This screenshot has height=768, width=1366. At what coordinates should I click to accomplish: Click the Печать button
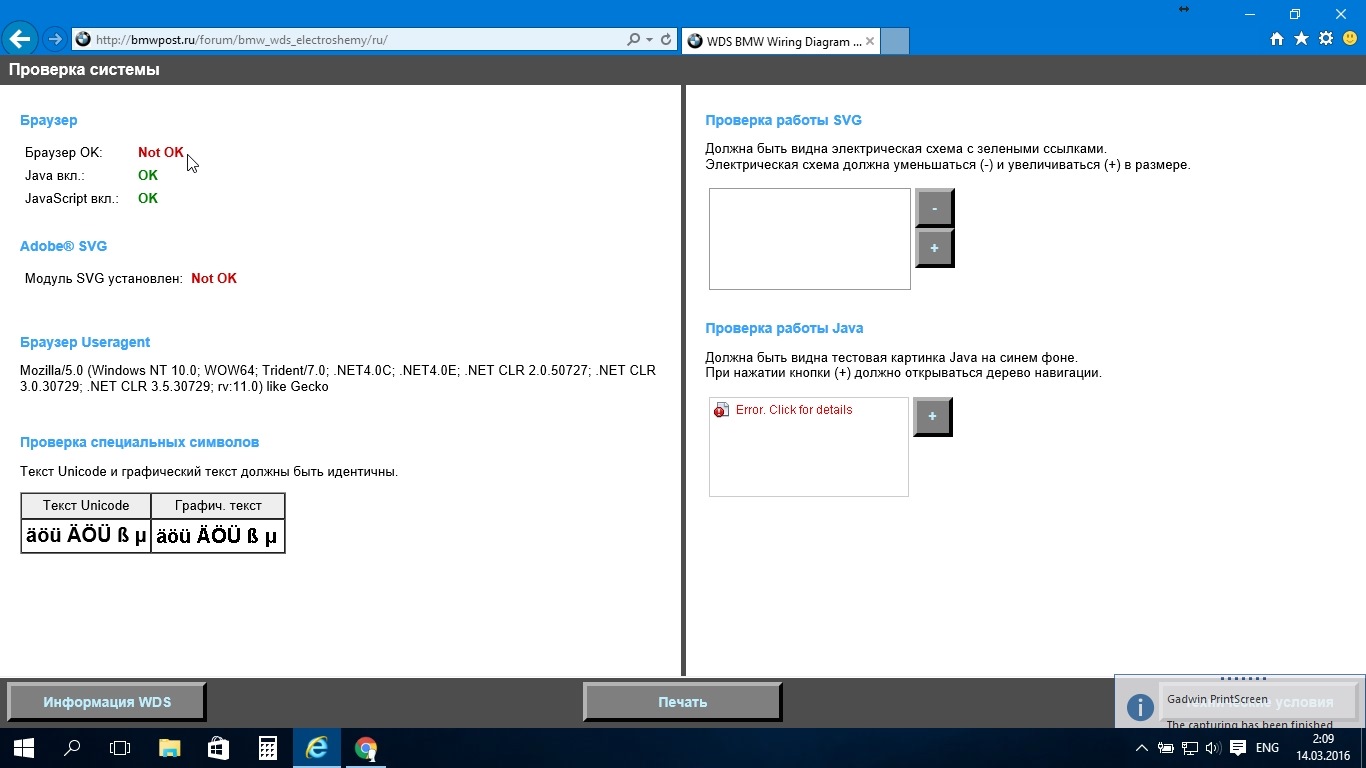coord(682,702)
